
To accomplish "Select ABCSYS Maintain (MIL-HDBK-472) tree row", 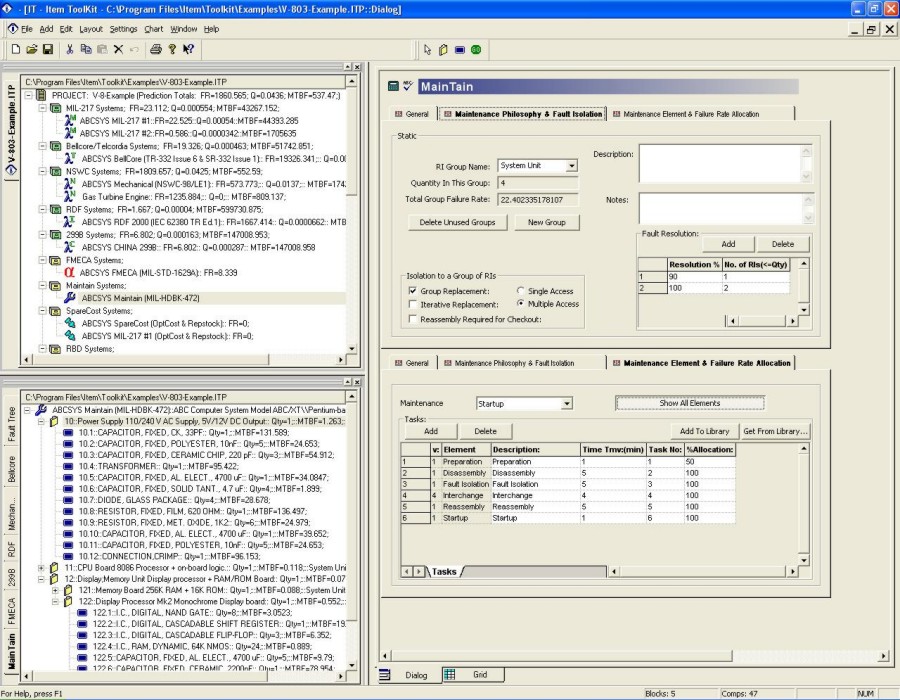I will pos(140,298).
